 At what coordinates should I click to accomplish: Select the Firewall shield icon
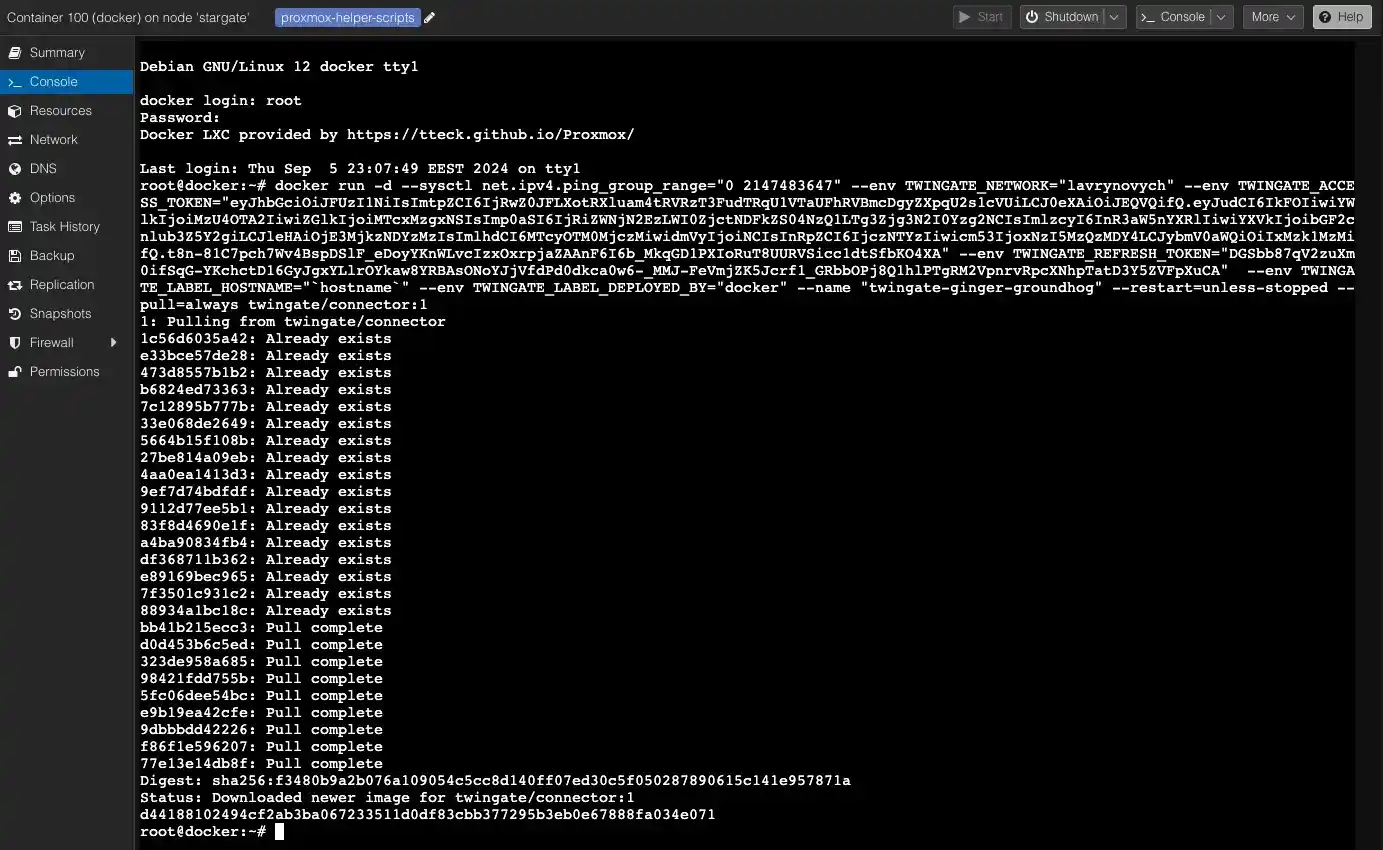pos(15,342)
